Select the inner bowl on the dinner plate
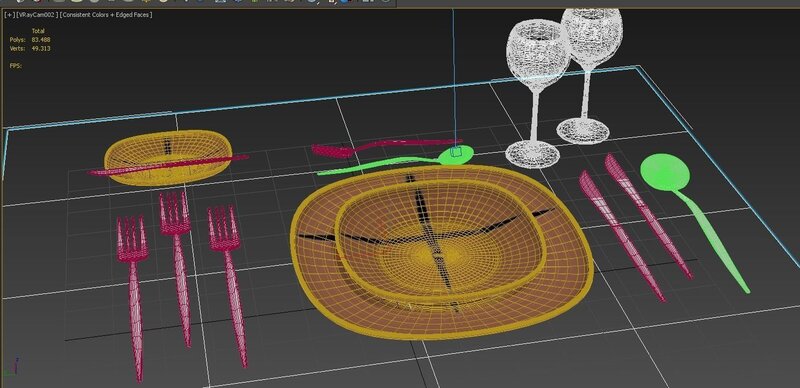The height and width of the screenshot is (388, 800). click(439, 240)
